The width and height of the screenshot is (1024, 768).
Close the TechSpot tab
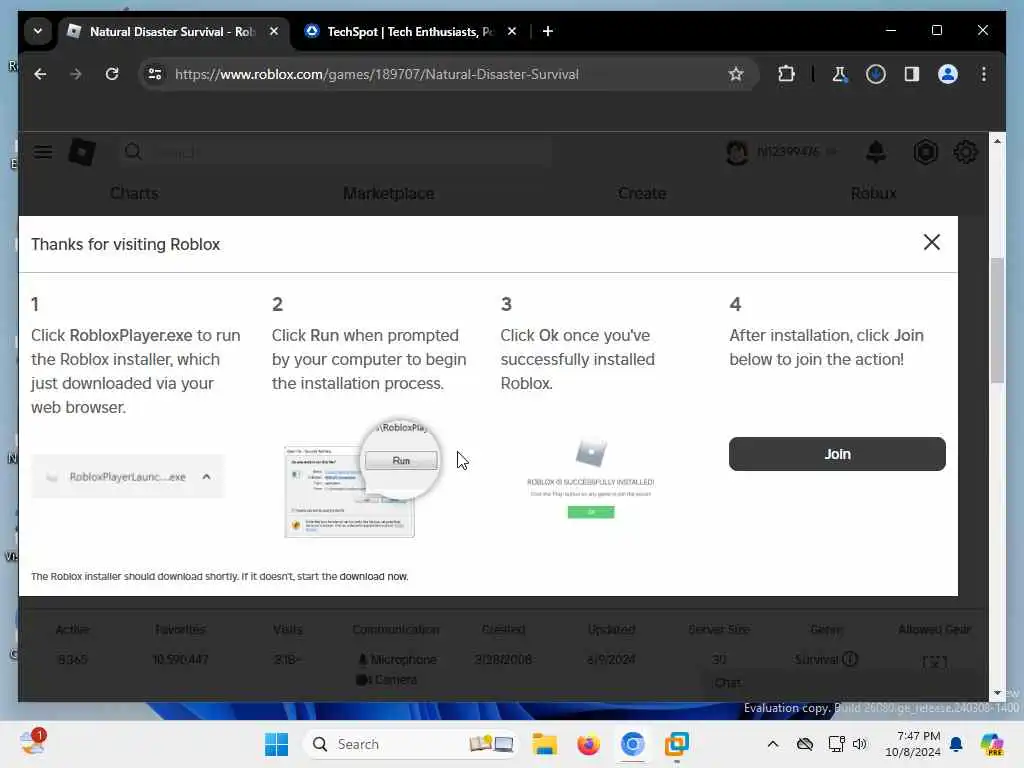point(512,31)
